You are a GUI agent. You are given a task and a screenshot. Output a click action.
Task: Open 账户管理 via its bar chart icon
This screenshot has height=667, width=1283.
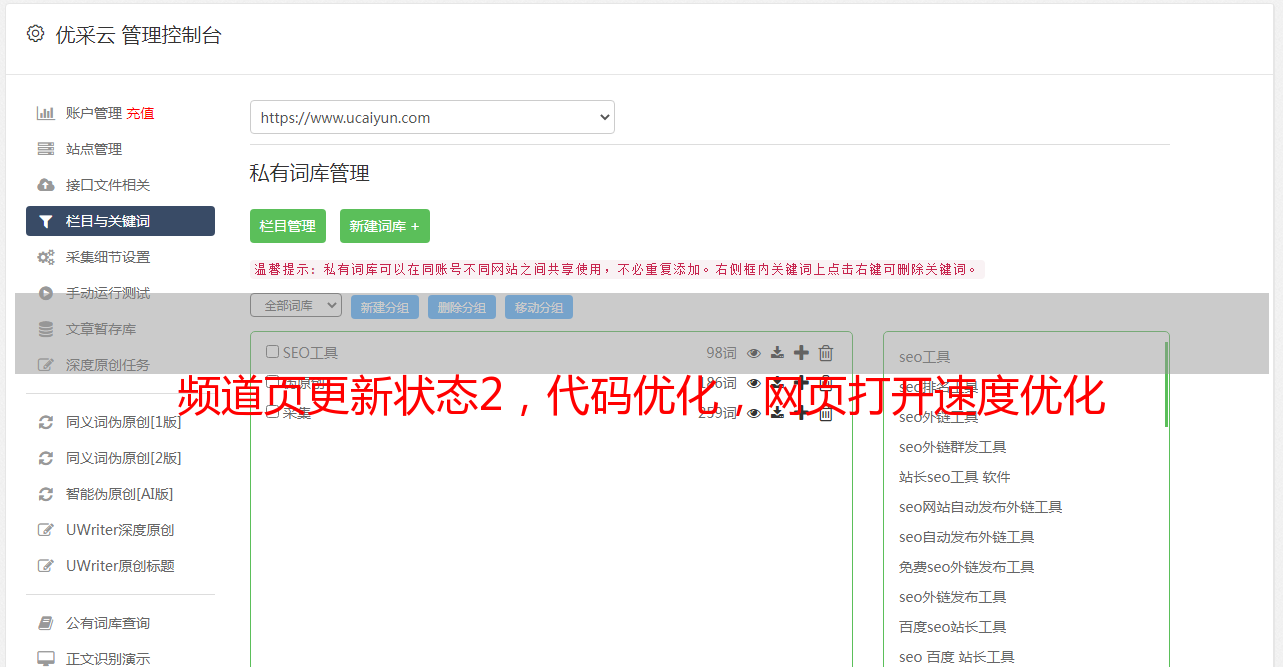[46, 113]
